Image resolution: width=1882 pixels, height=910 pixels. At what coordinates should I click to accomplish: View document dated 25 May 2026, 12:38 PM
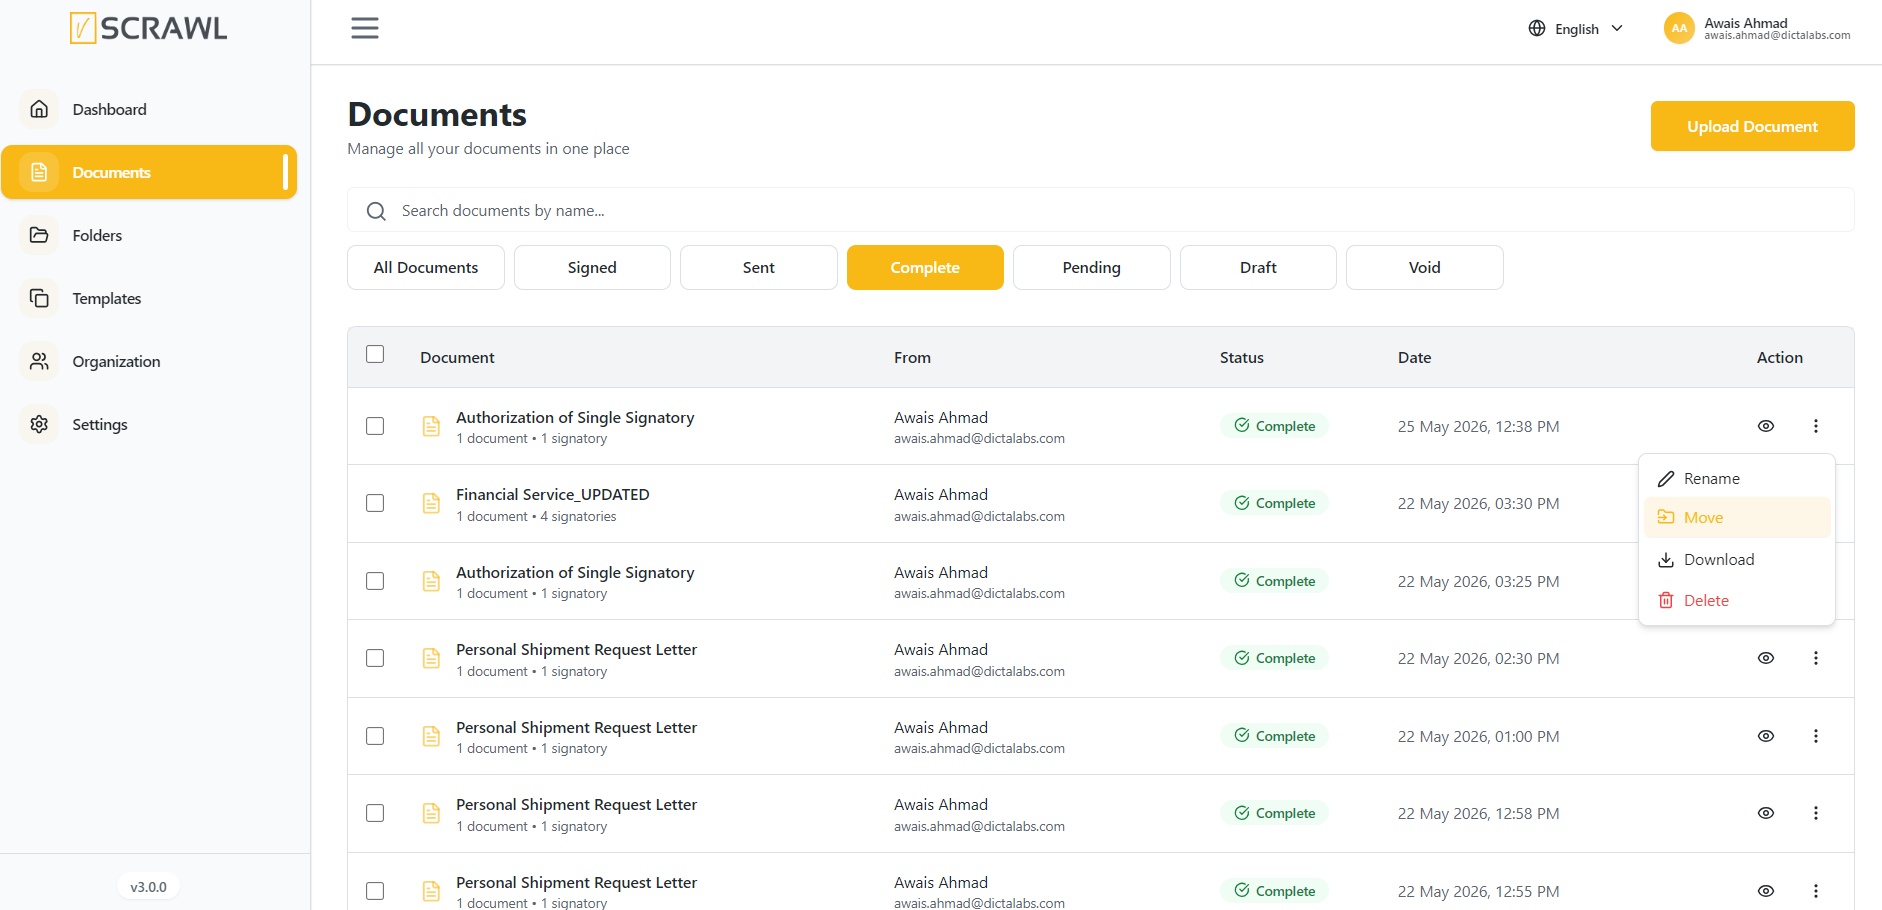click(x=1766, y=426)
